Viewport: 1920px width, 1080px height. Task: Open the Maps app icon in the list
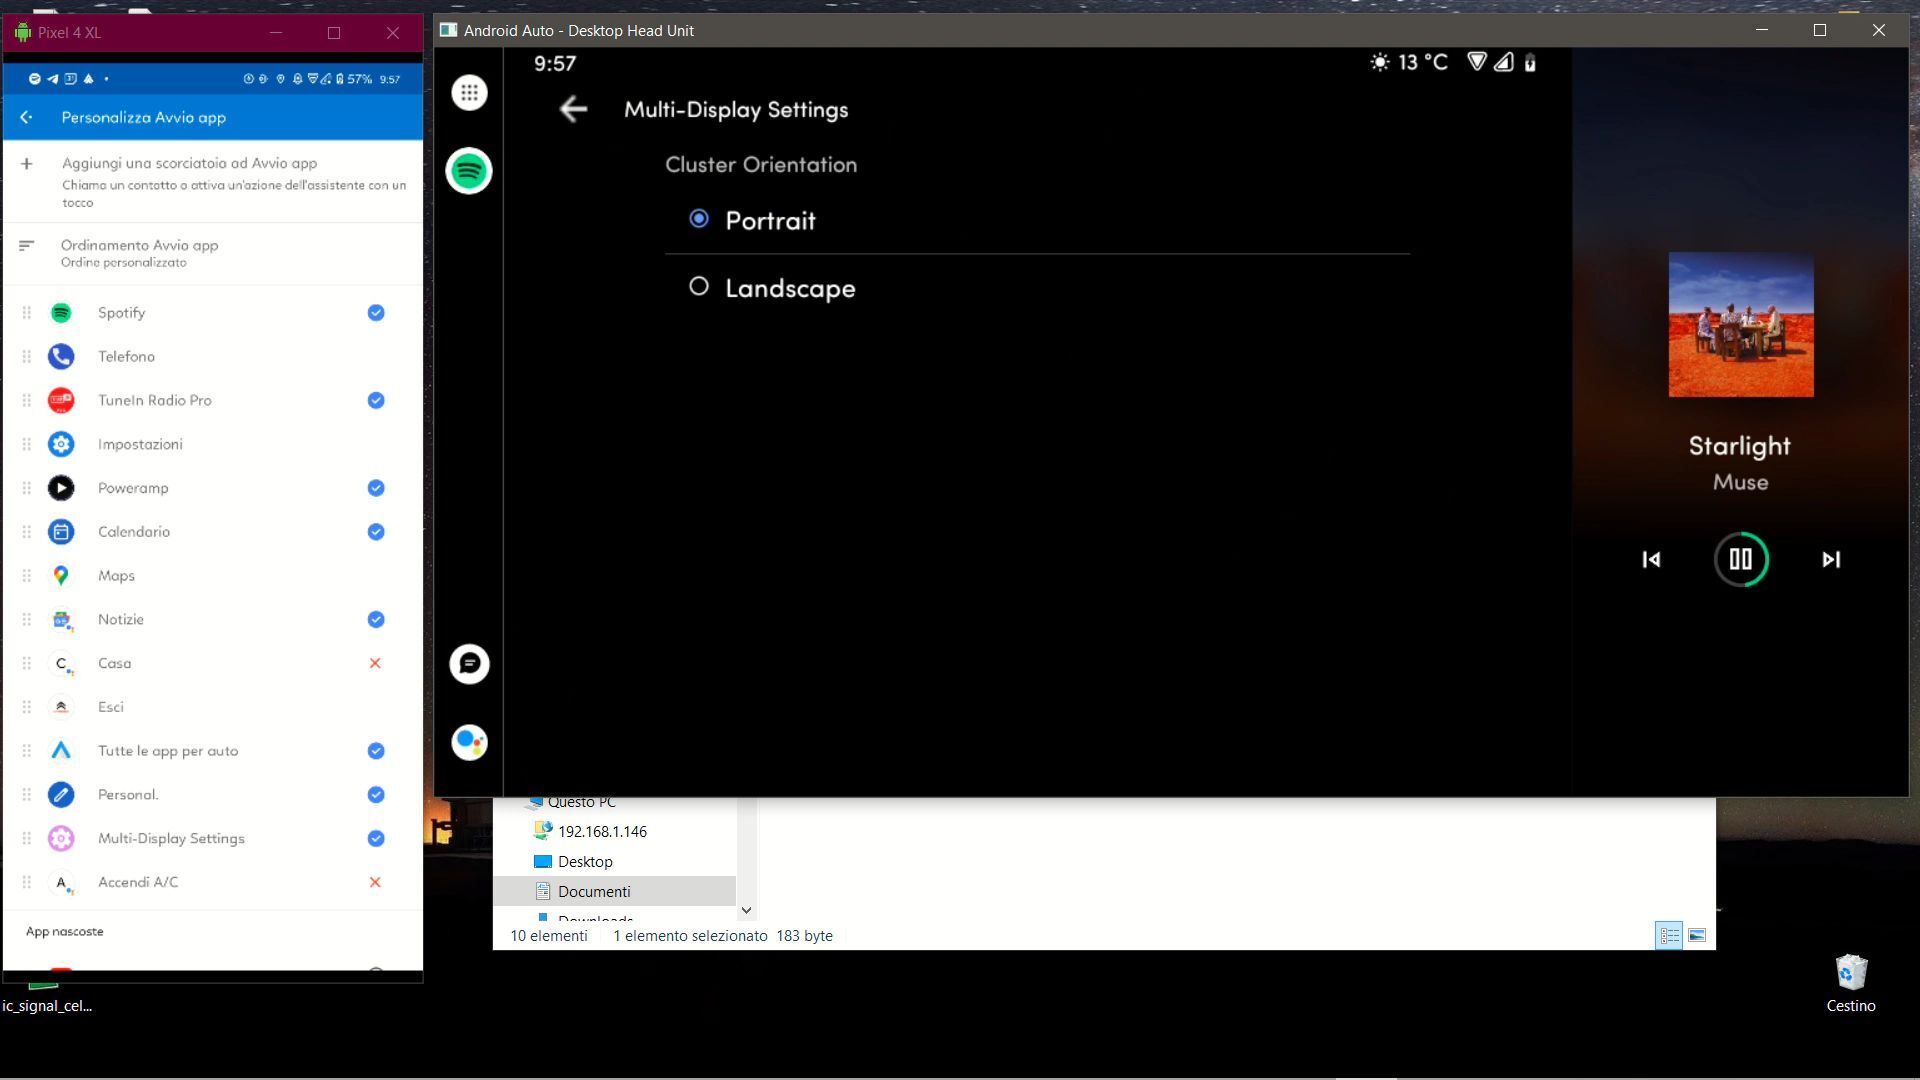[x=61, y=575]
